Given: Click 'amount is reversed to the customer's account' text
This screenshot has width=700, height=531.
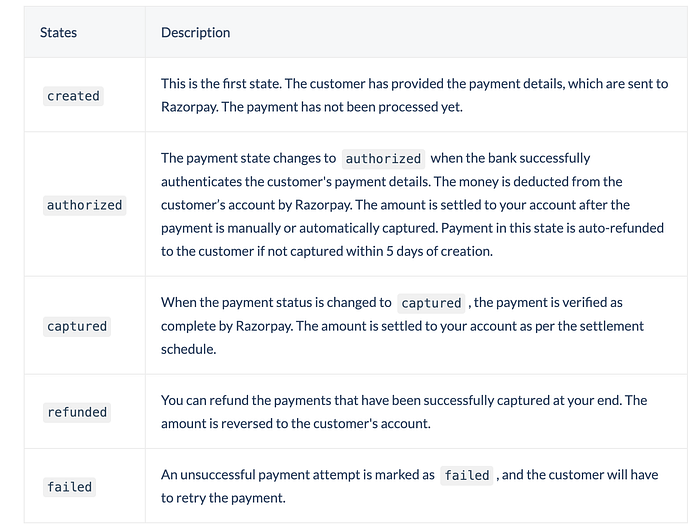Looking at the screenshot, I should tap(296, 423).
